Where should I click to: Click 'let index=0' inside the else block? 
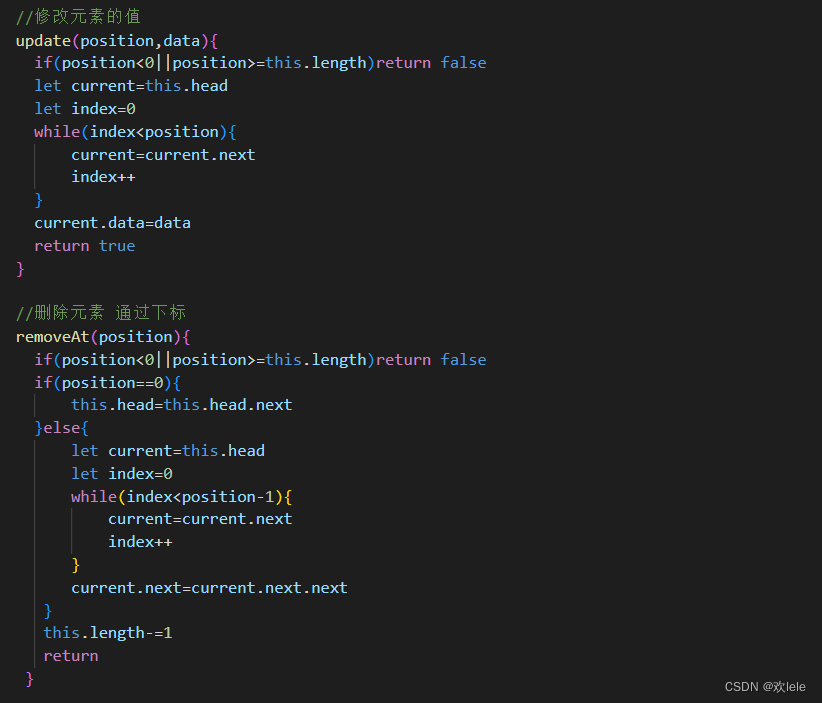pos(122,474)
